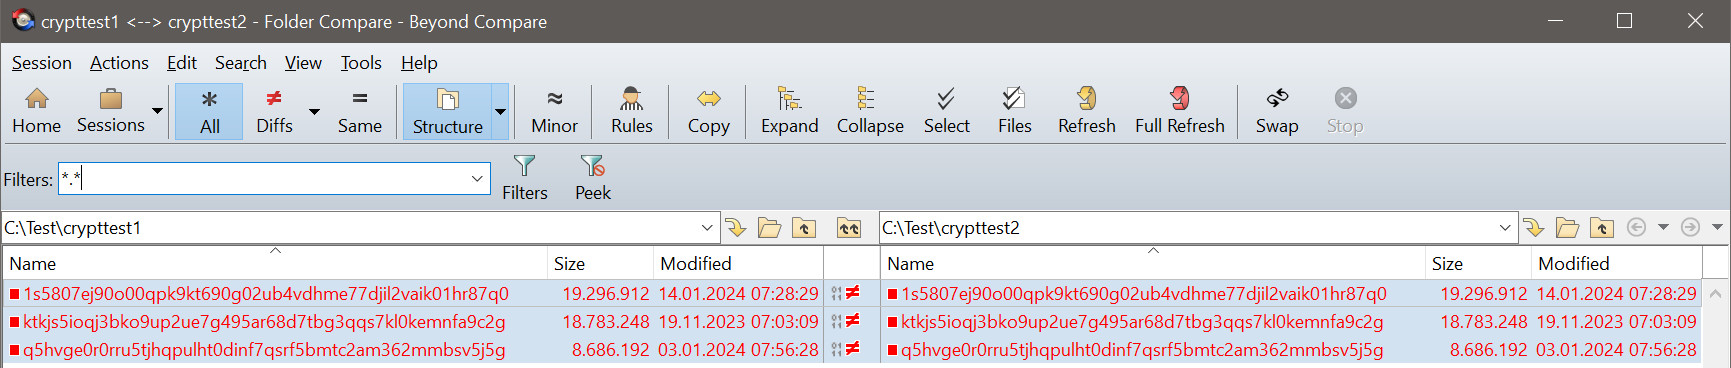Click the Copy arrow icon
Image resolution: width=1731 pixels, height=368 pixels.
708,99
